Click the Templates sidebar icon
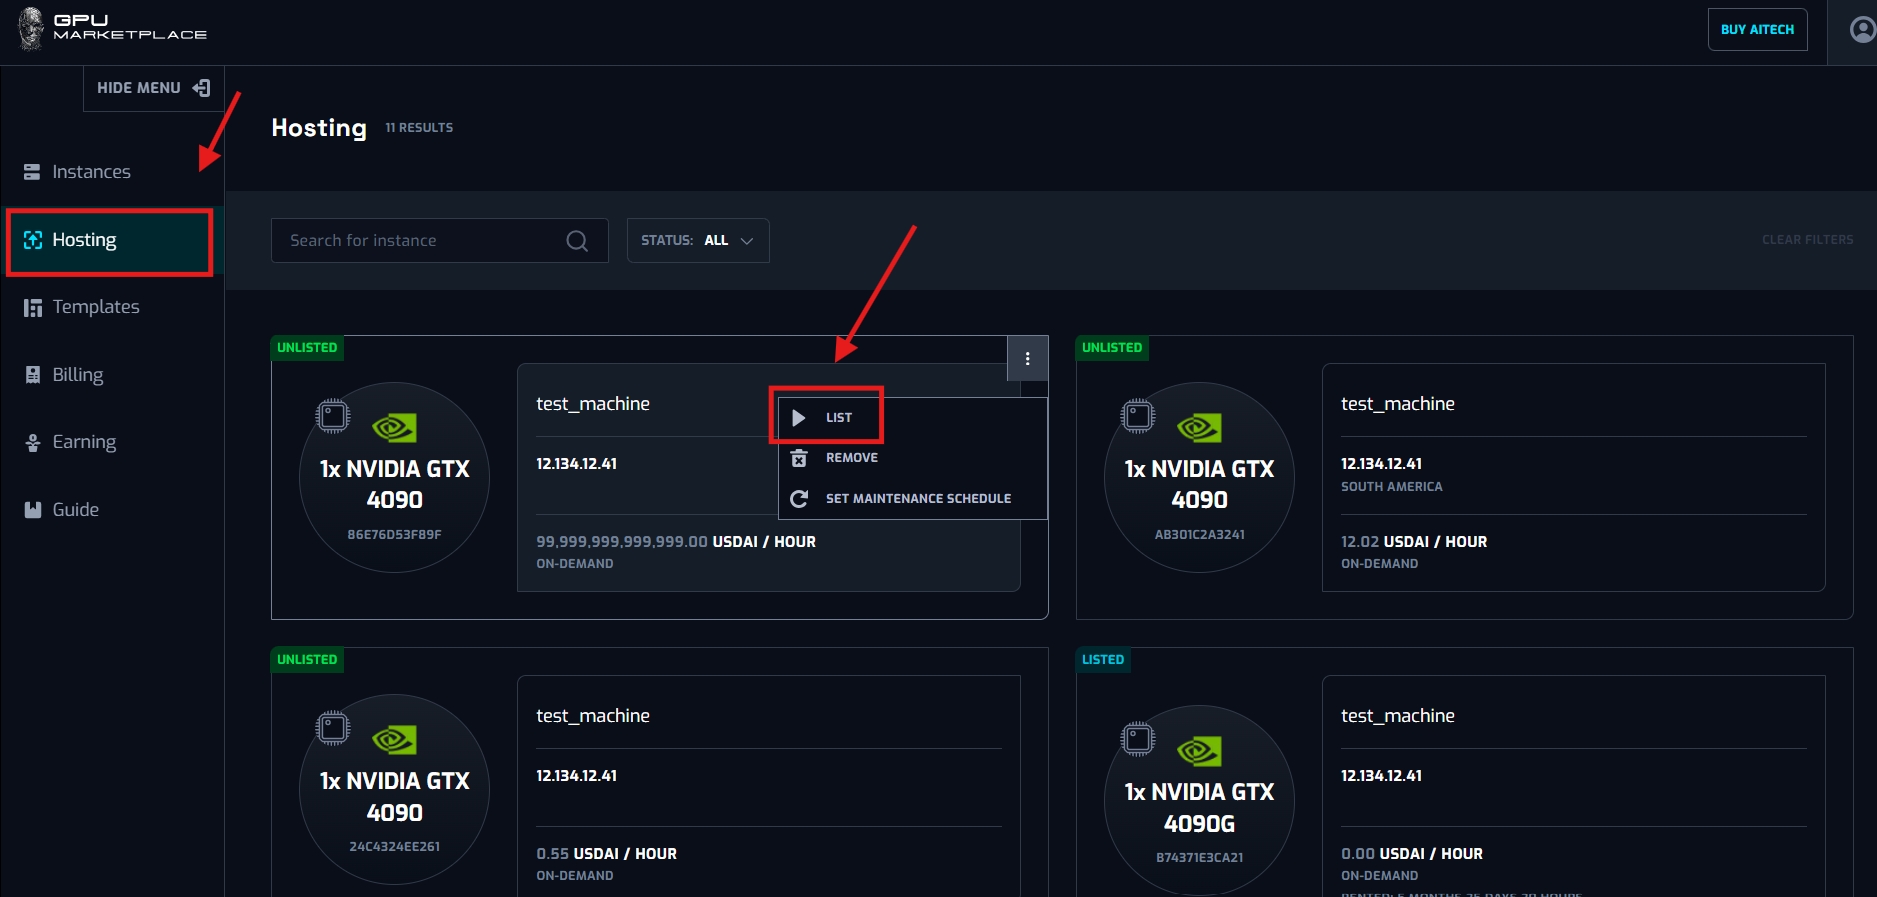 tap(32, 307)
